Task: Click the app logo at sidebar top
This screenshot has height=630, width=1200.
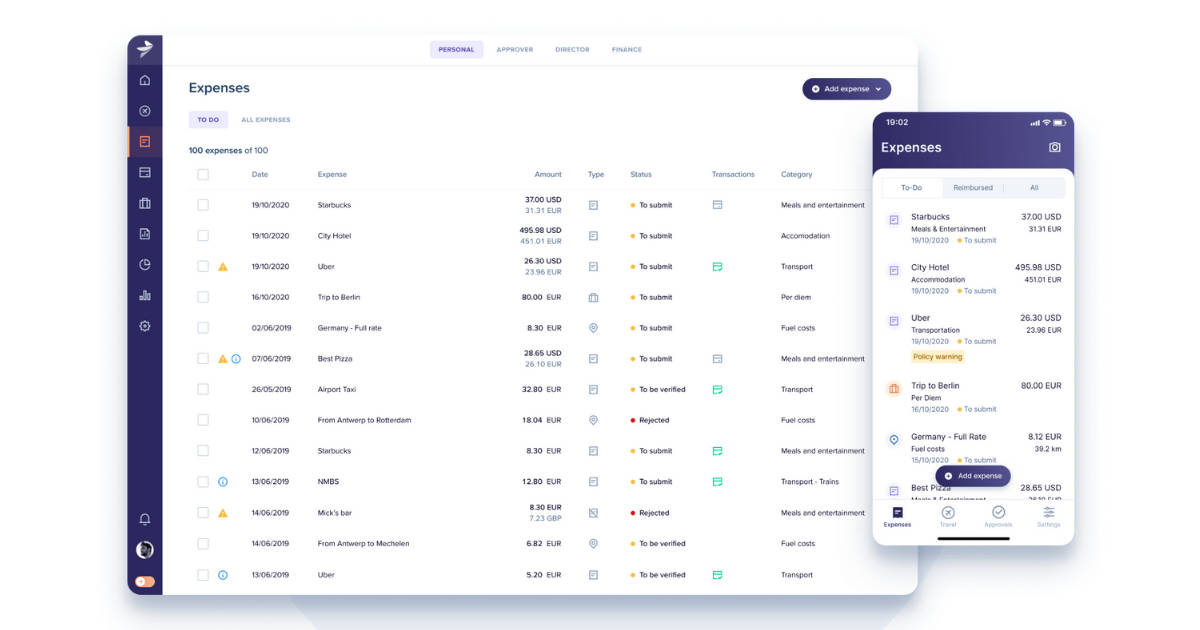Action: [x=145, y=48]
